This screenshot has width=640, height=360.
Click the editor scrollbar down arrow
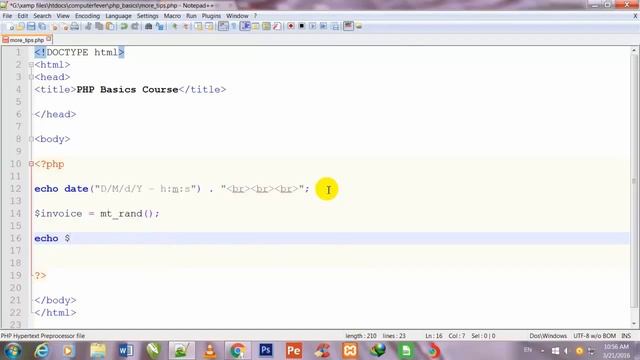click(634, 324)
